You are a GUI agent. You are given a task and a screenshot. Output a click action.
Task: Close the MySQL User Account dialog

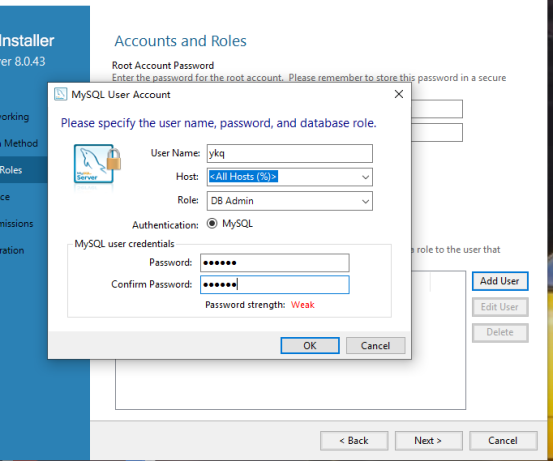tap(399, 94)
